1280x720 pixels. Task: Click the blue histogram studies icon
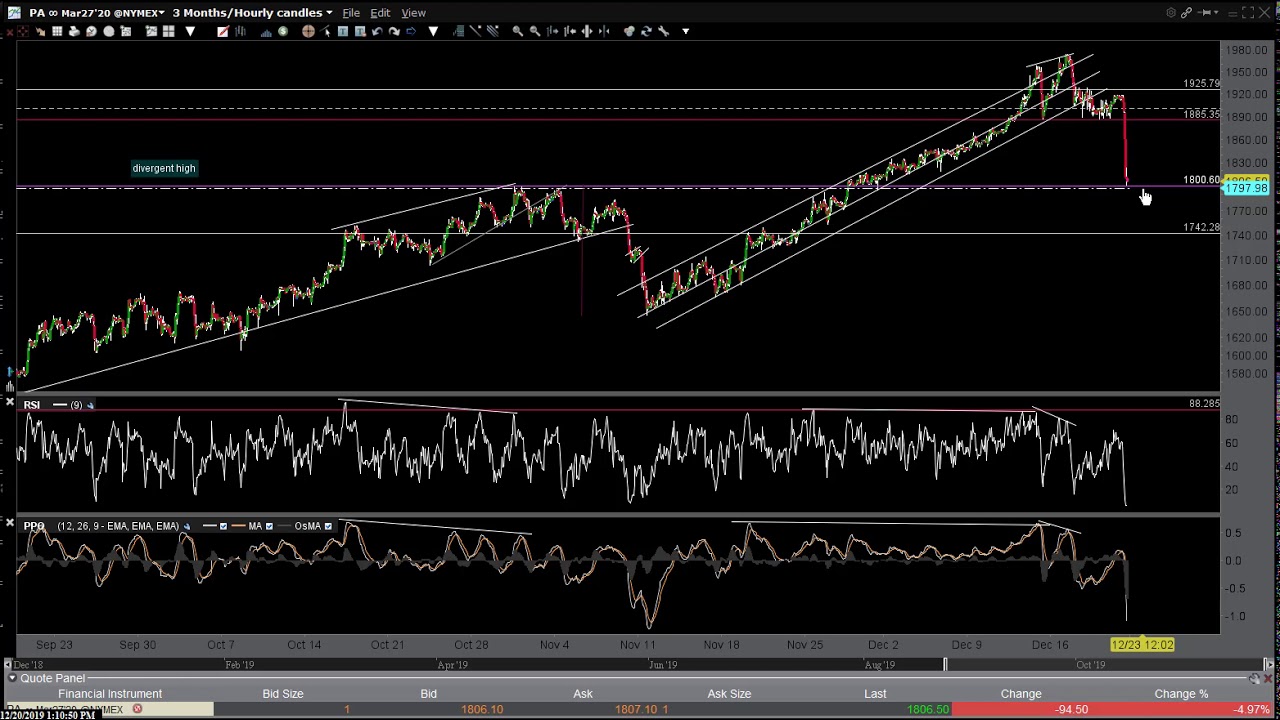coord(266,31)
